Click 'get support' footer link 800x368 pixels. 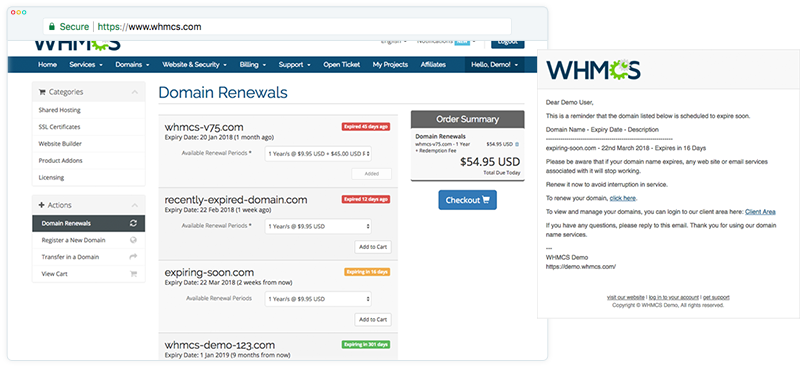click(716, 297)
